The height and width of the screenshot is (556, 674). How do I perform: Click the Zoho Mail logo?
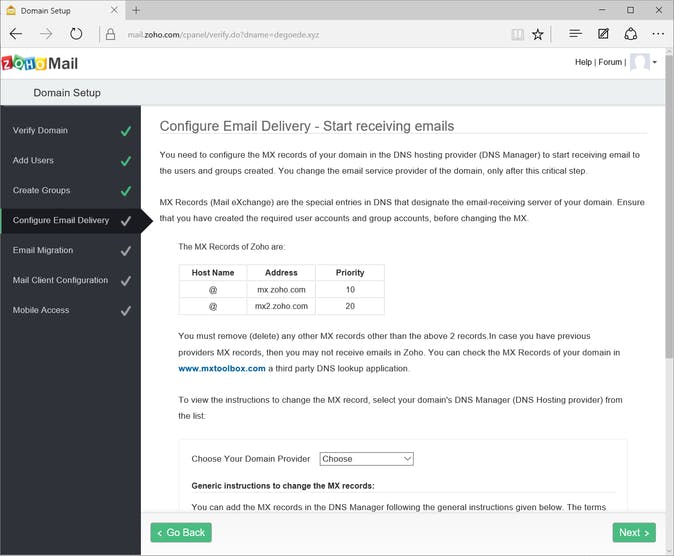point(40,63)
